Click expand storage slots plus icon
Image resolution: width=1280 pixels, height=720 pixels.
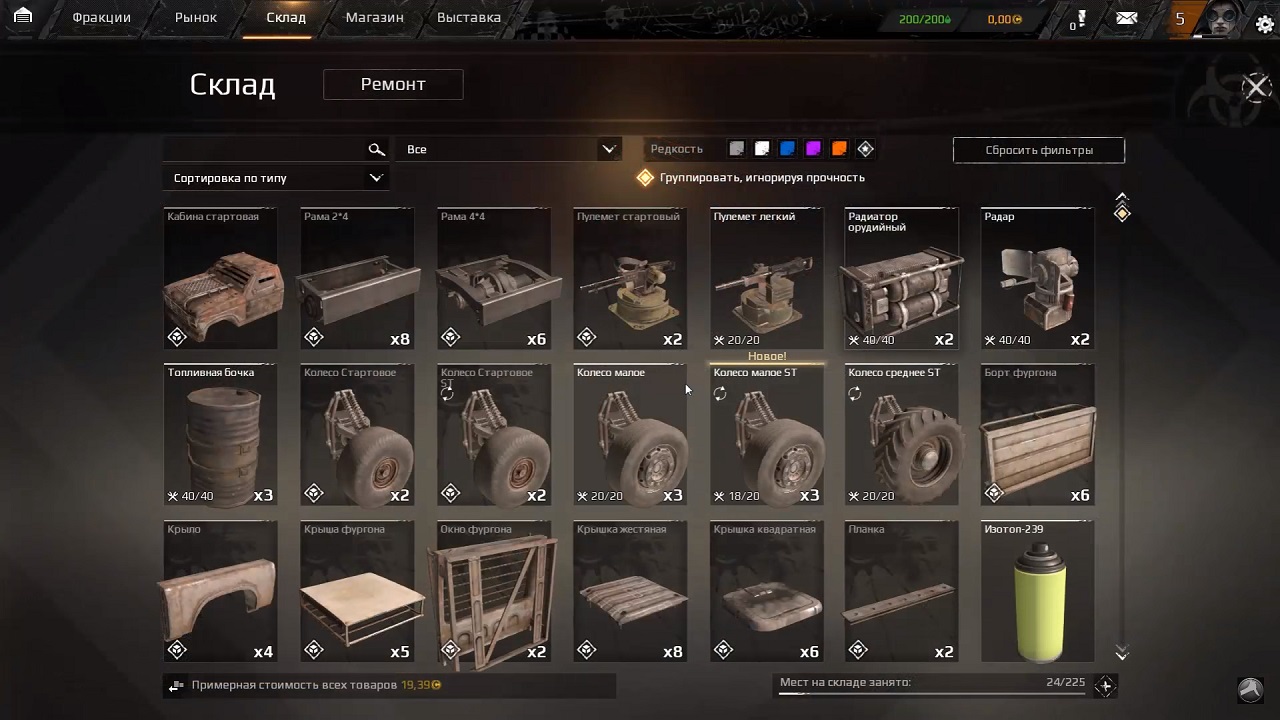coord(1104,686)
